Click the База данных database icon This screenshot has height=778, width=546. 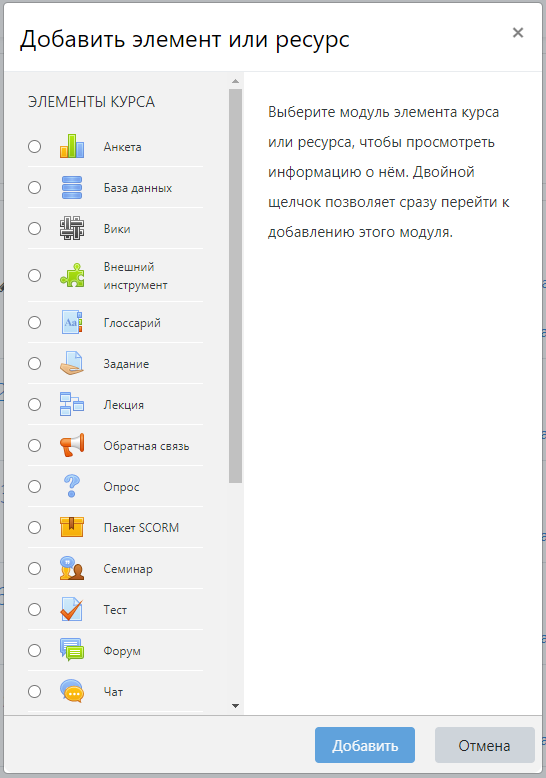[72, 188]
